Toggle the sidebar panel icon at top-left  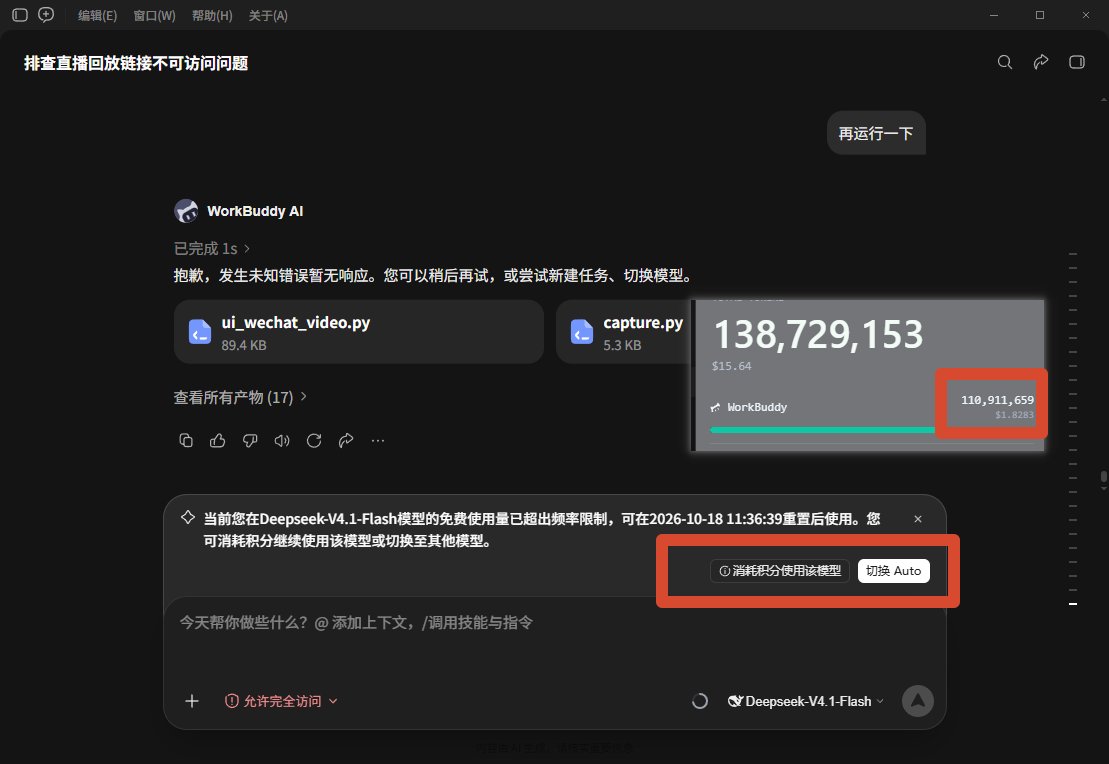point(20,15)
